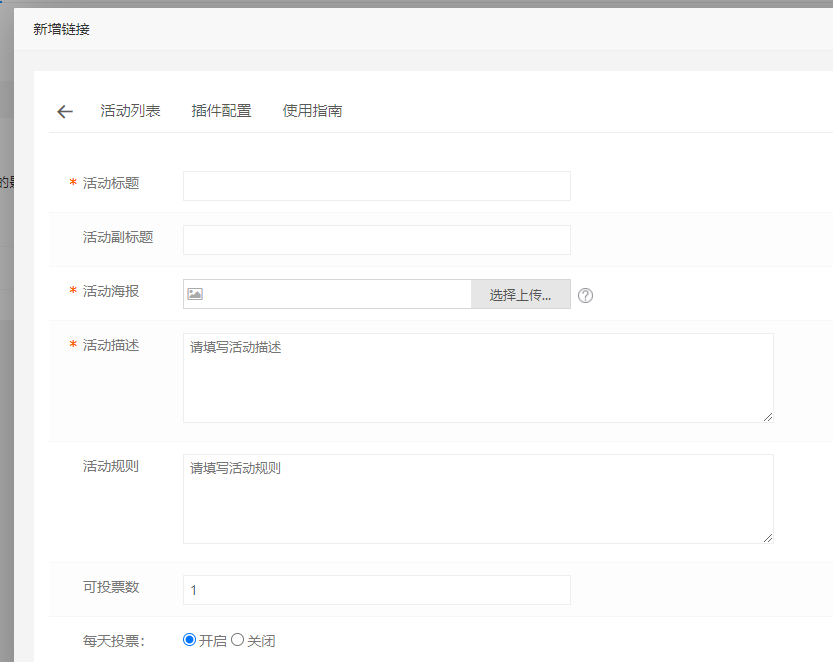
Task: Click the help question mark icon
Action: click(x=586, y=295)
